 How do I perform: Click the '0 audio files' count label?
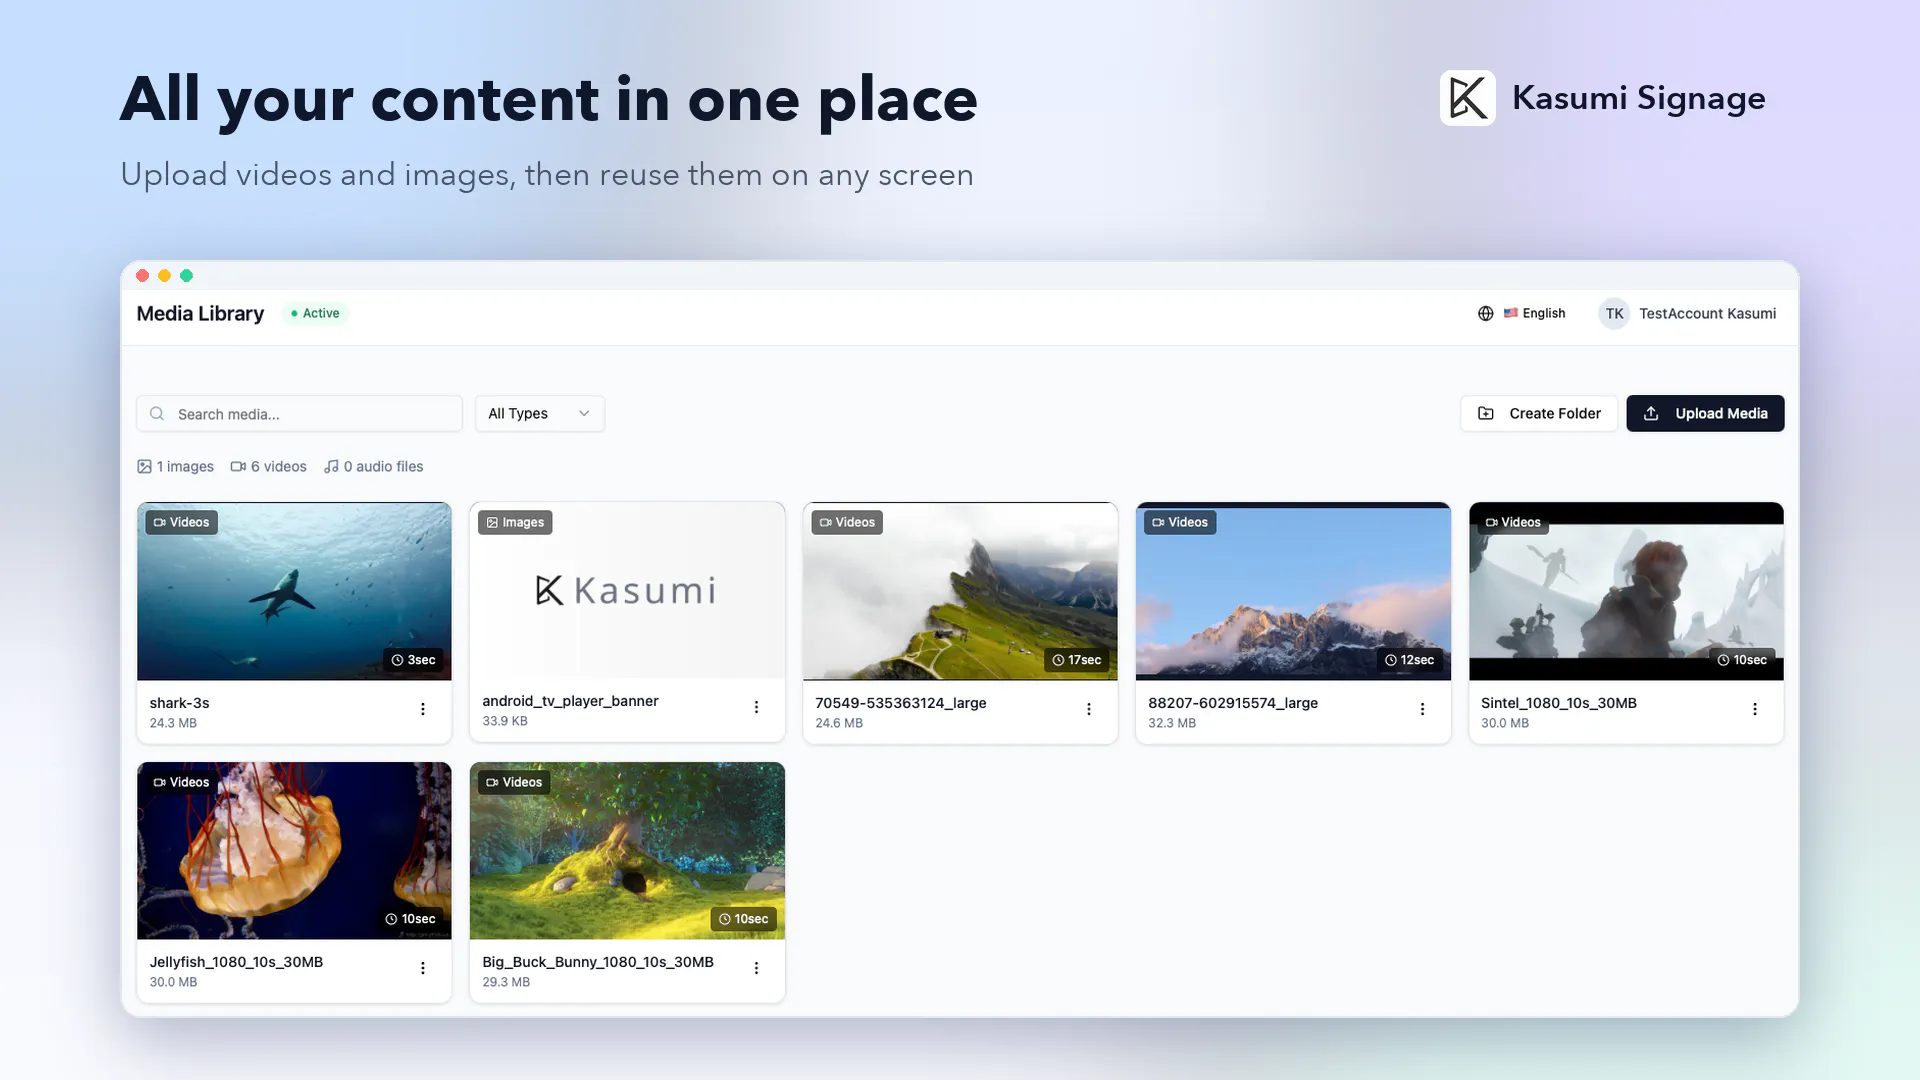pos(373,466)
